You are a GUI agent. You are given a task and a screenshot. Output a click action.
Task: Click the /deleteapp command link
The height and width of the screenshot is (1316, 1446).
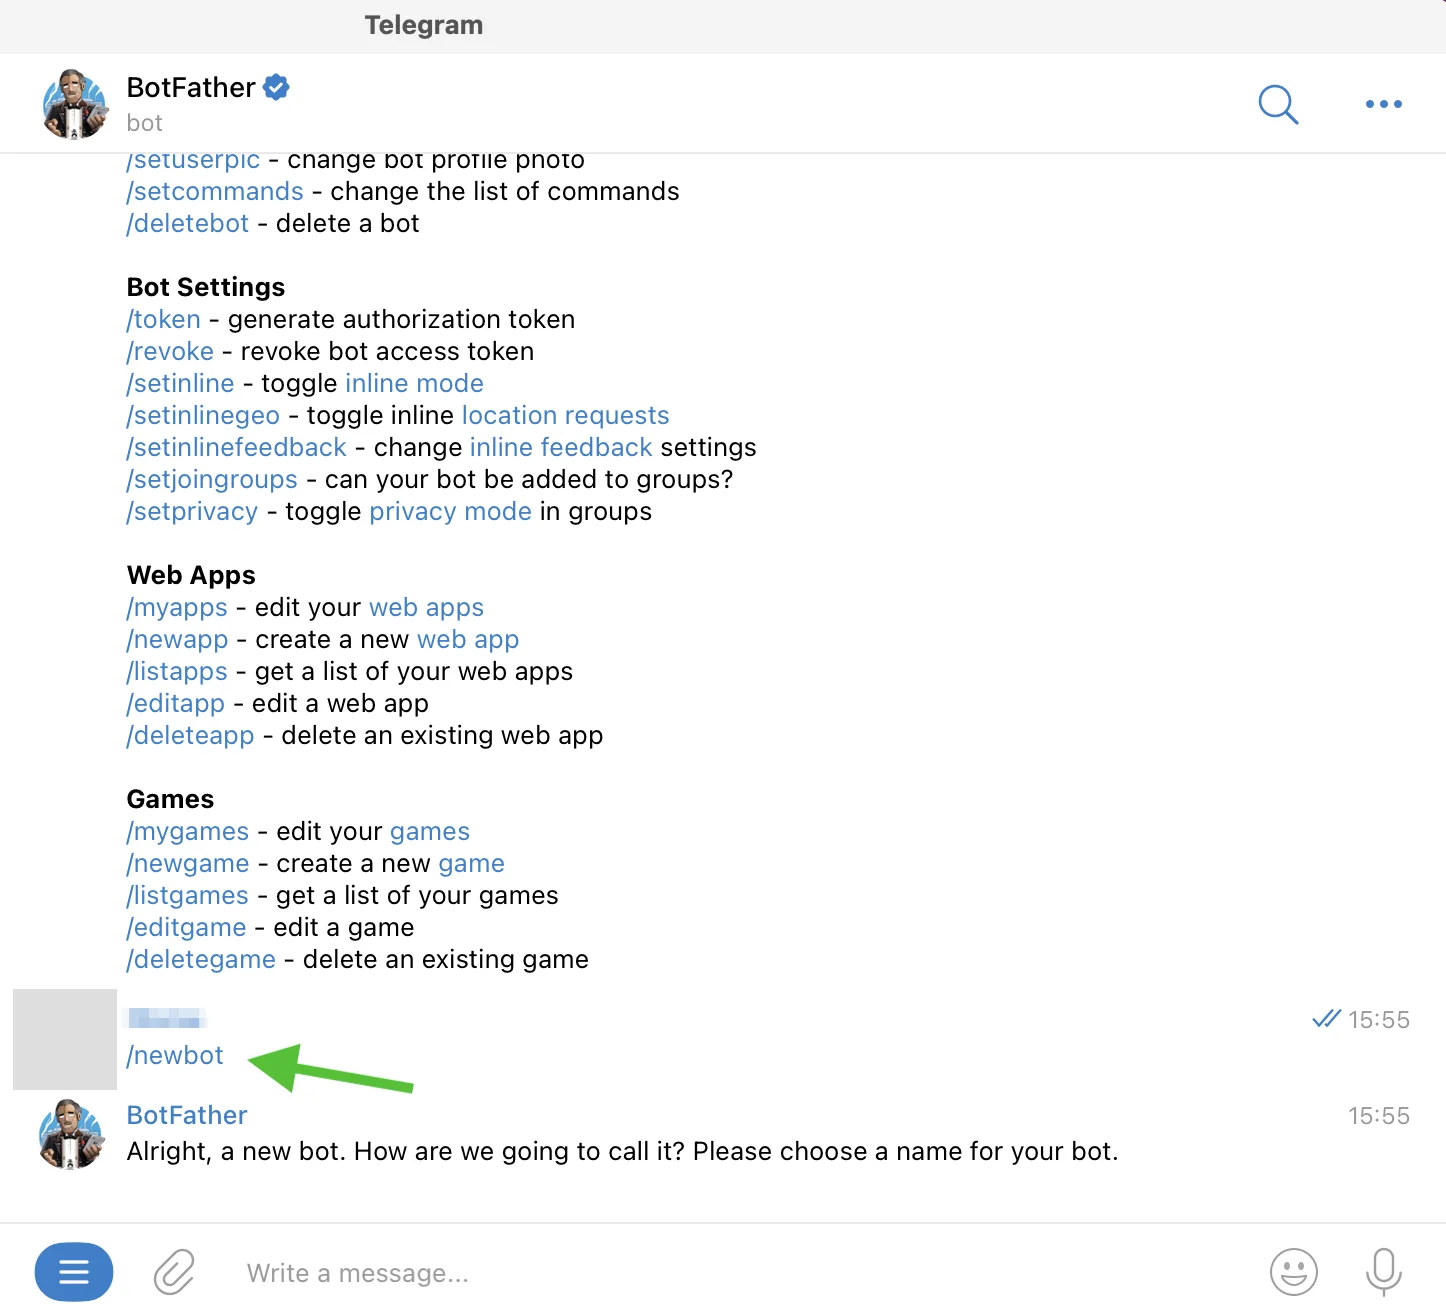tap(190, 735)
